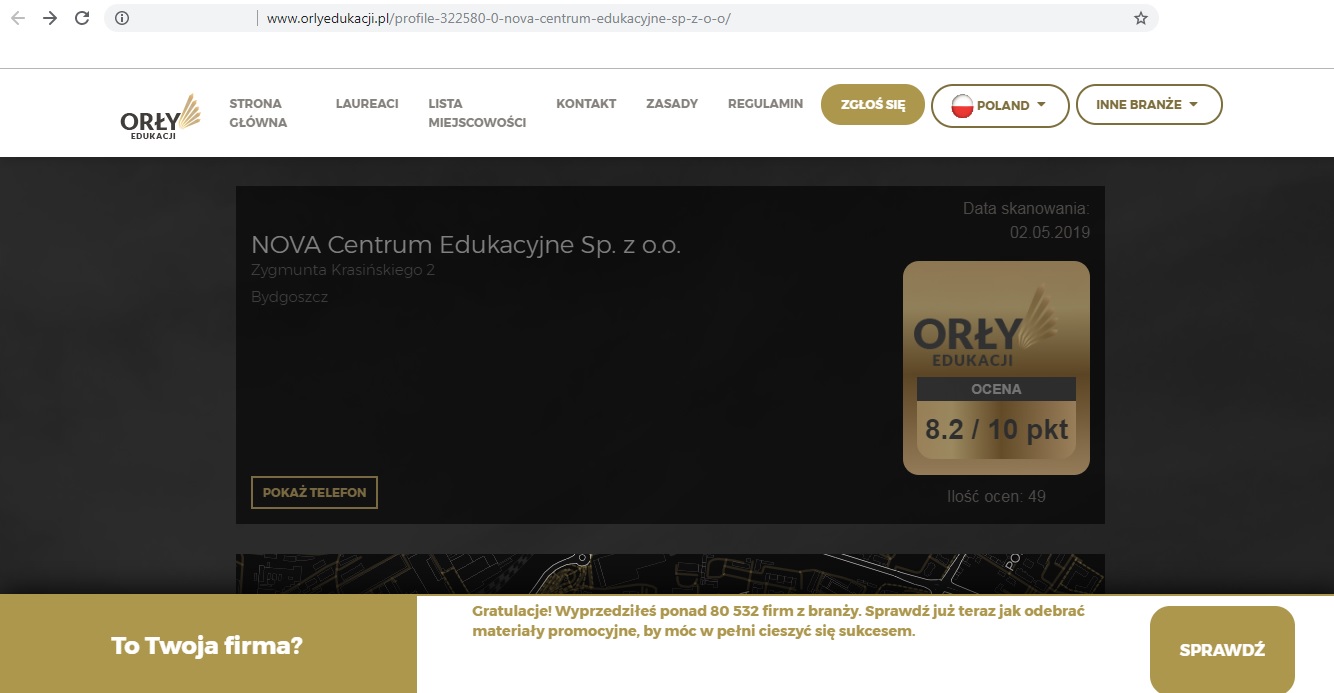Click the Ilość ocen: 49 text
The width and height of the screenshot is (1334, 693).
pyautogui.click(x=996, y=496)
